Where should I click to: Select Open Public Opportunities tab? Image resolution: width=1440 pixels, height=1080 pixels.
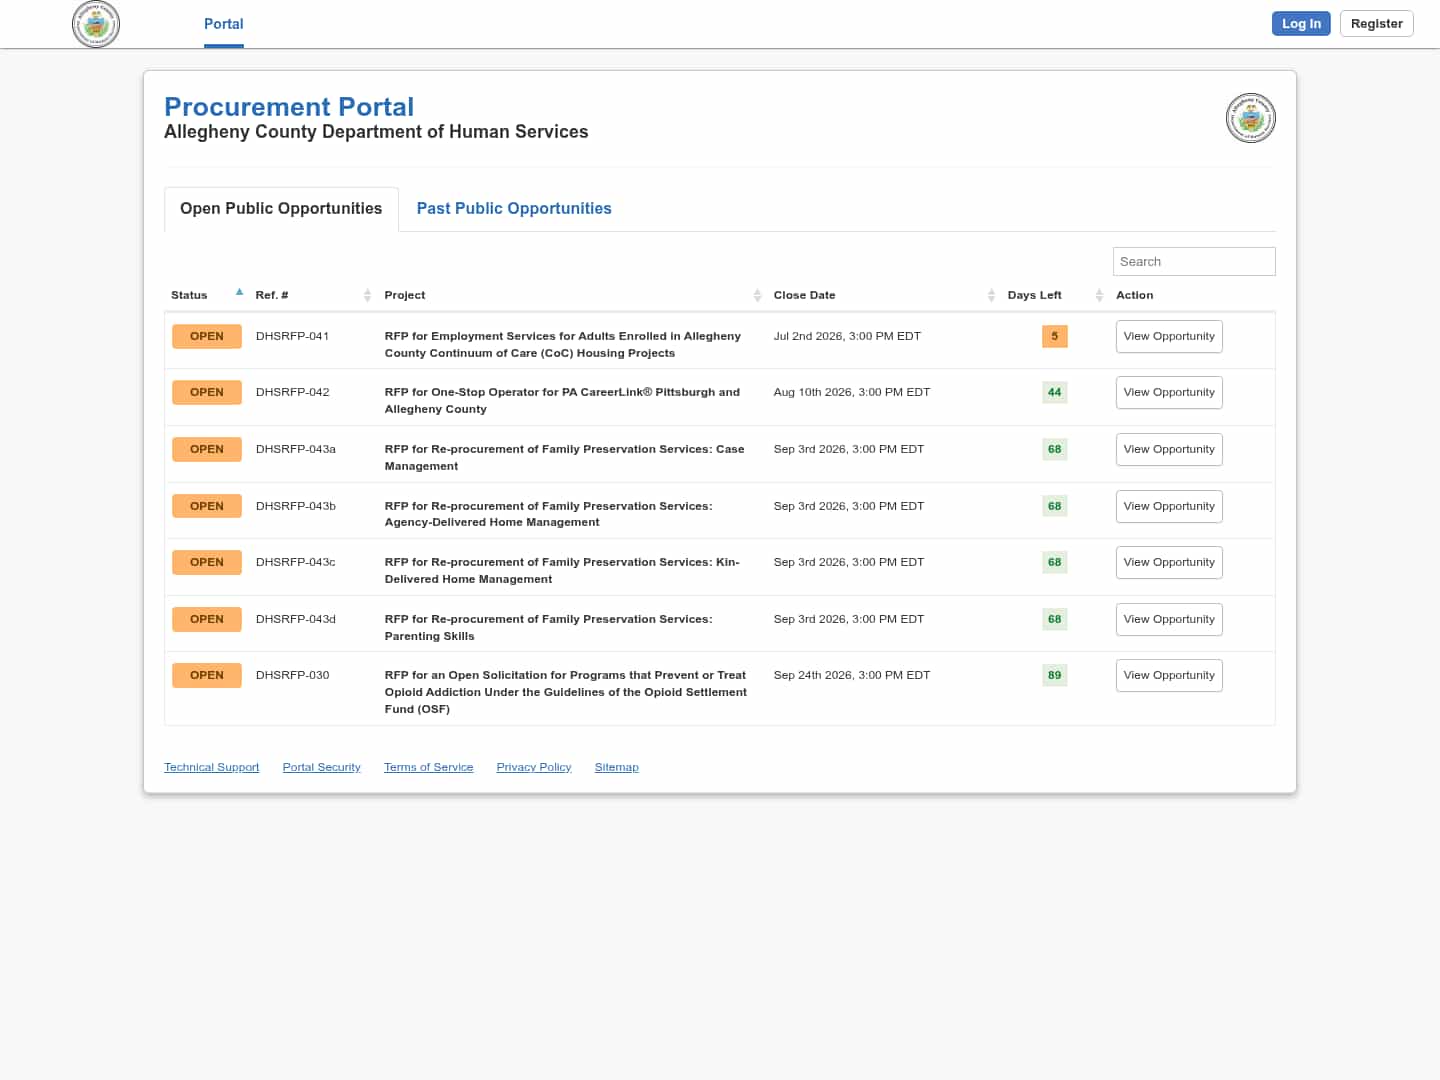click(x=281, y=209)
